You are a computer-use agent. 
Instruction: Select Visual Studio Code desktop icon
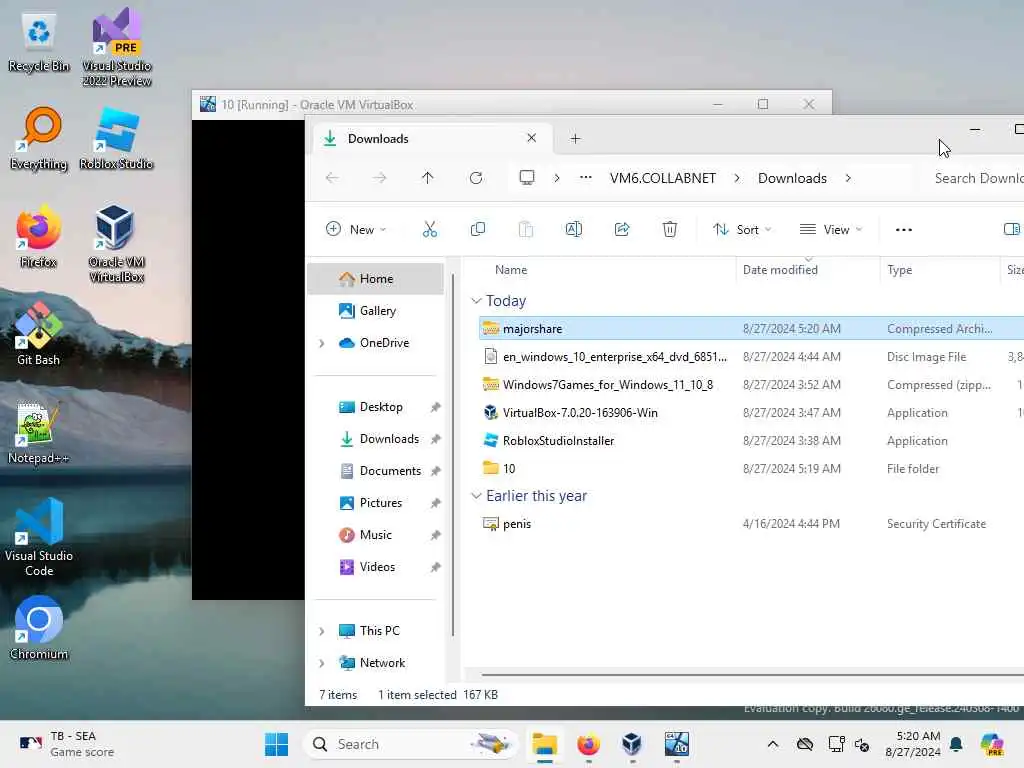[39, 537]
